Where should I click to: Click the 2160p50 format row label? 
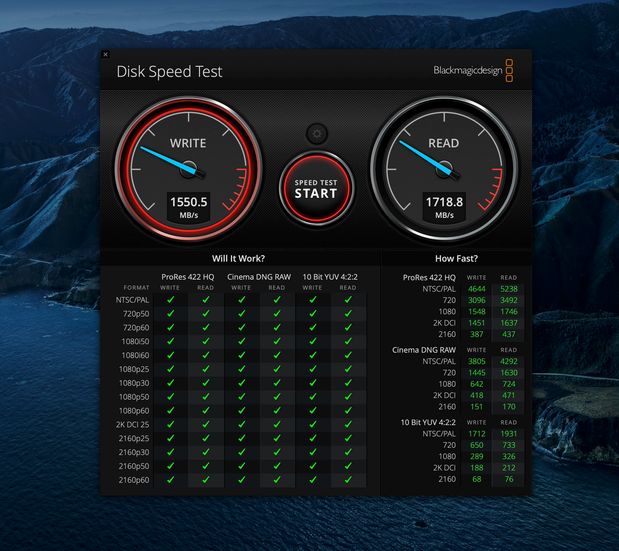coord(134,466)
